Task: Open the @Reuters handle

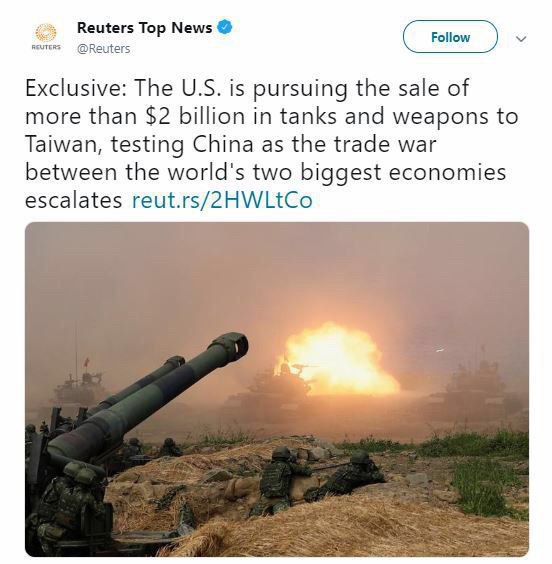Action: pyautogui.click(x=104, y=49)
